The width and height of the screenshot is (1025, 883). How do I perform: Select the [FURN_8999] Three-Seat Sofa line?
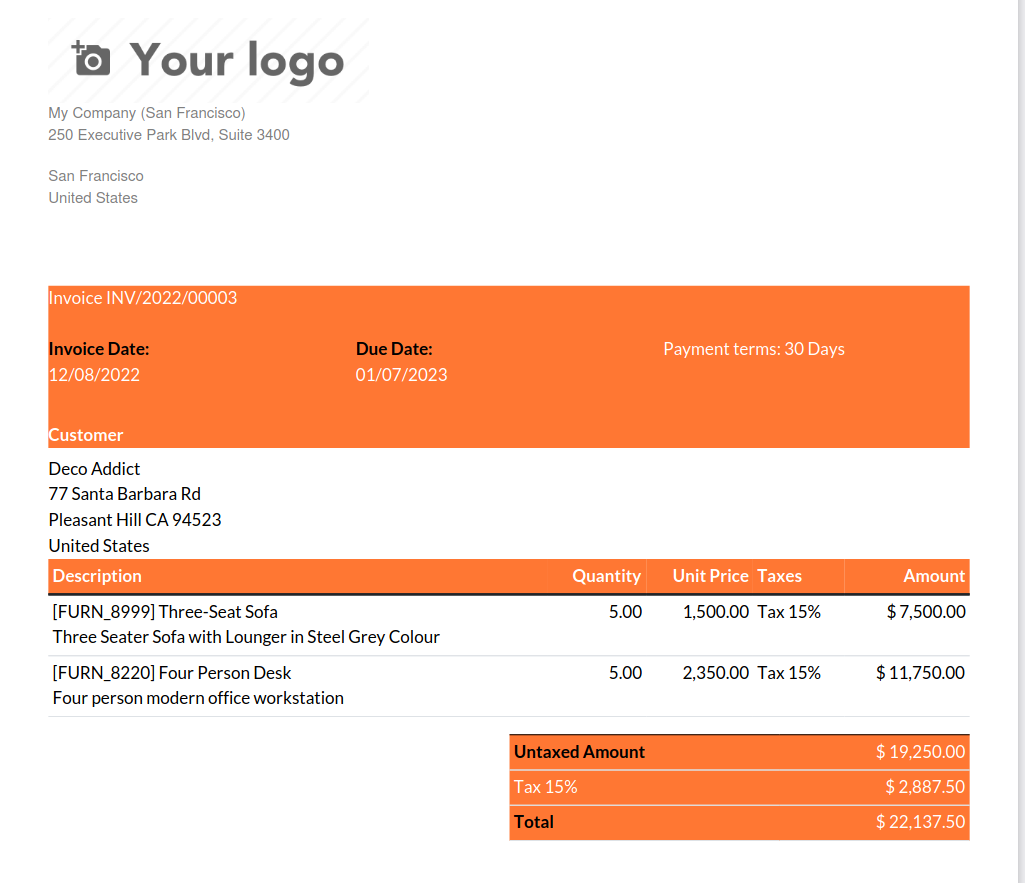[x=165, y=612]
